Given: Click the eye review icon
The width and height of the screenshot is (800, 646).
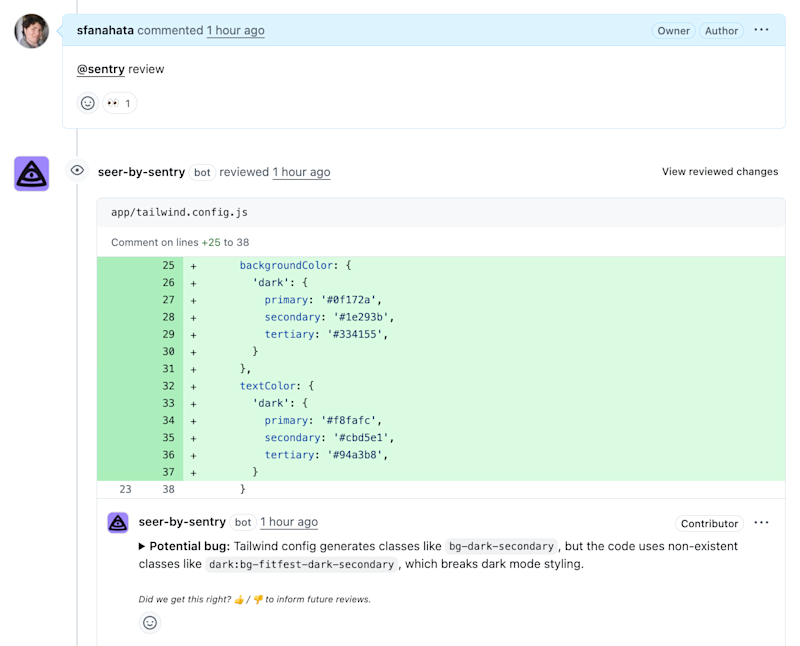Looking at the screenshot, I should point(77,170).
